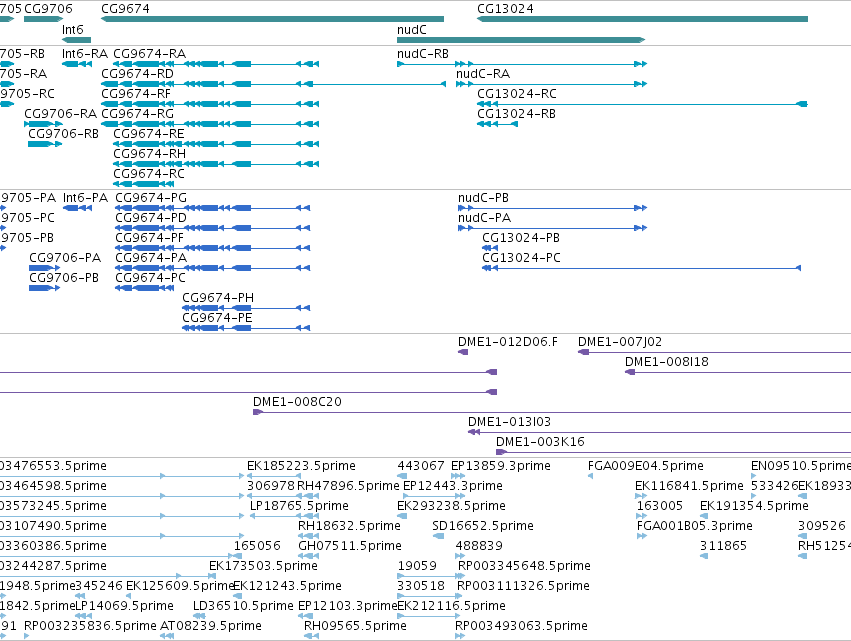This screenshot has width=851, height=641.
Task: Click the LD36510.5prime EST label
Action: [243, 606]
